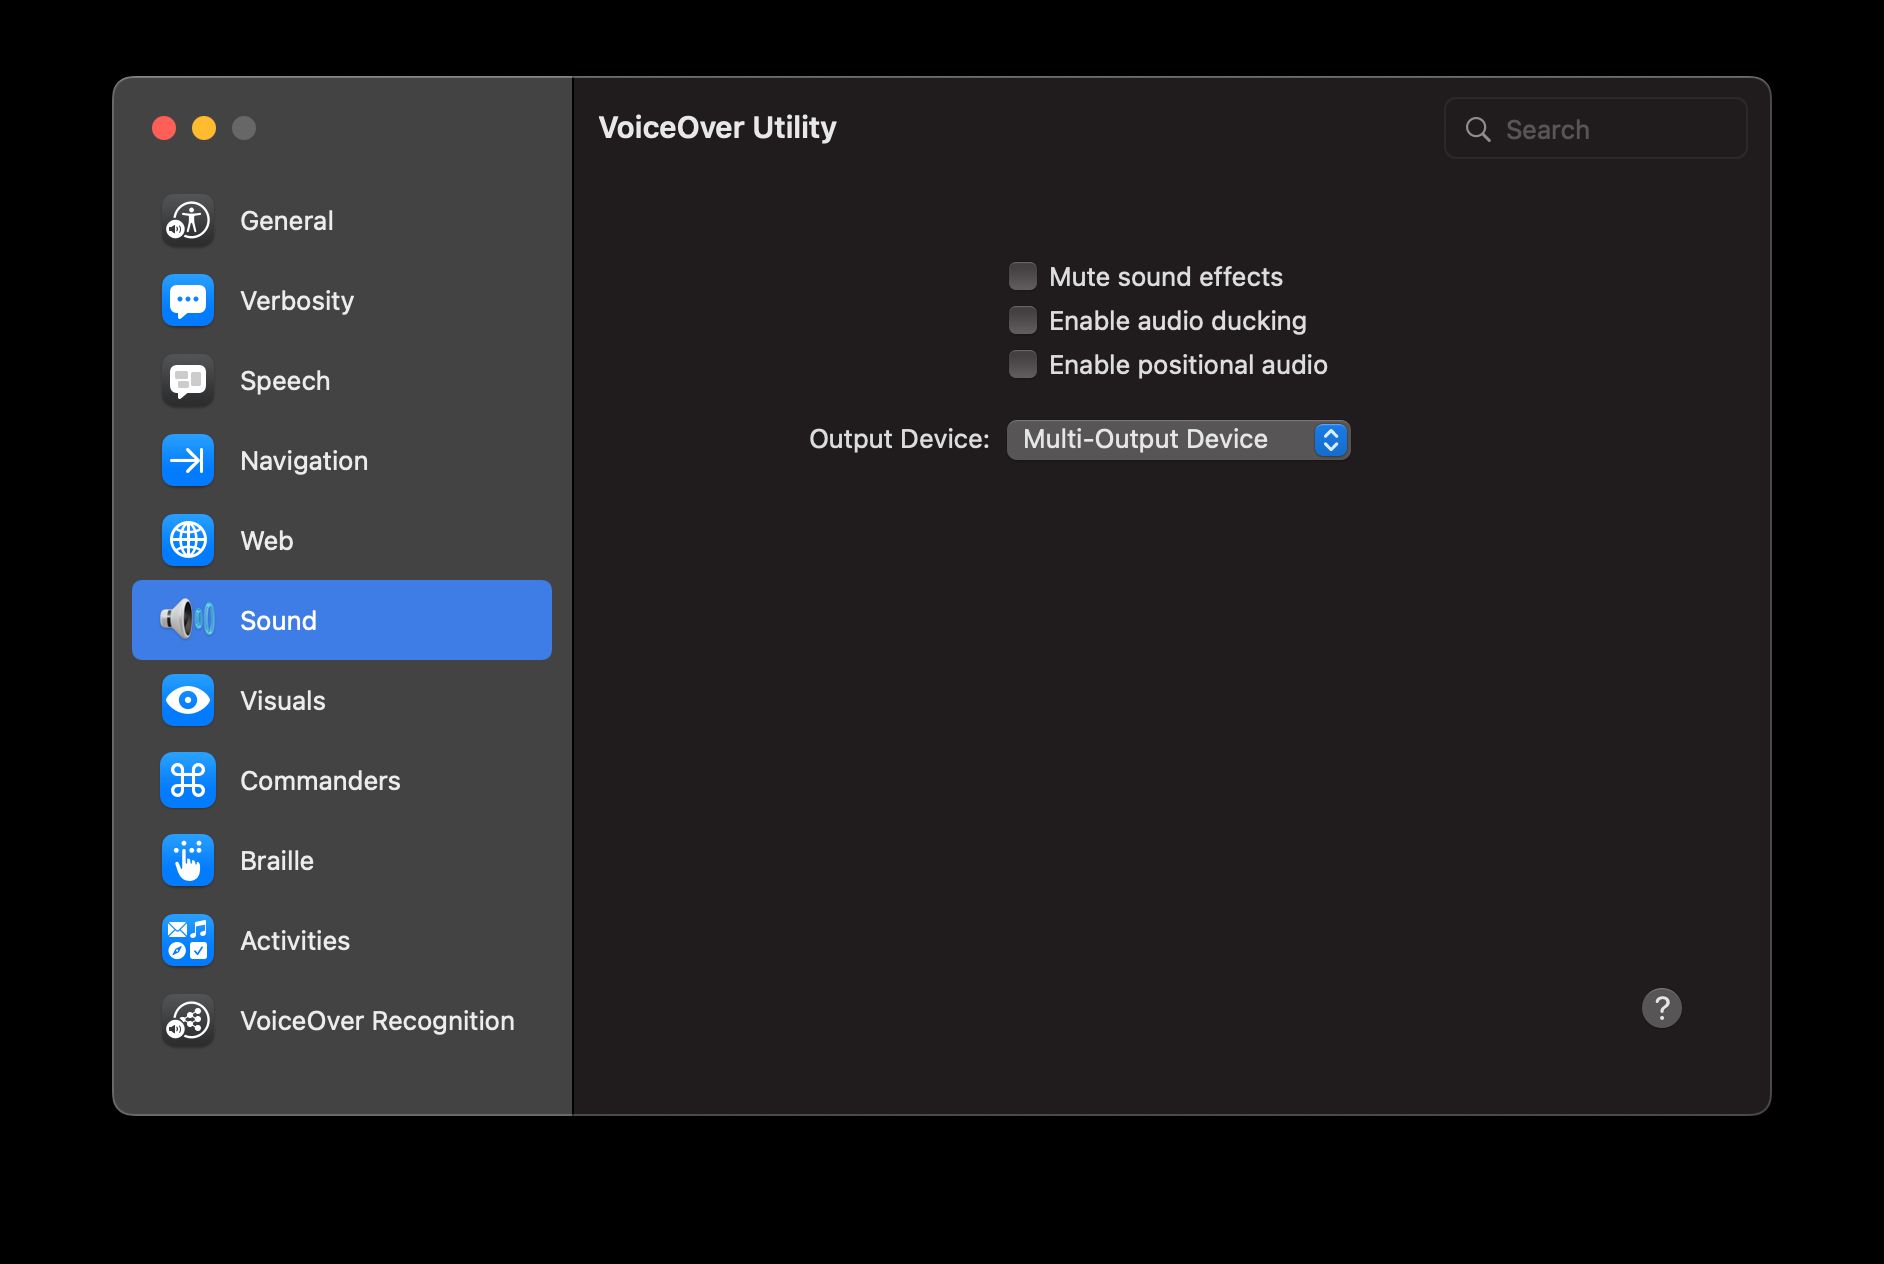
Task: Enable positional audio option
Action: click(x=1022, y=364)
